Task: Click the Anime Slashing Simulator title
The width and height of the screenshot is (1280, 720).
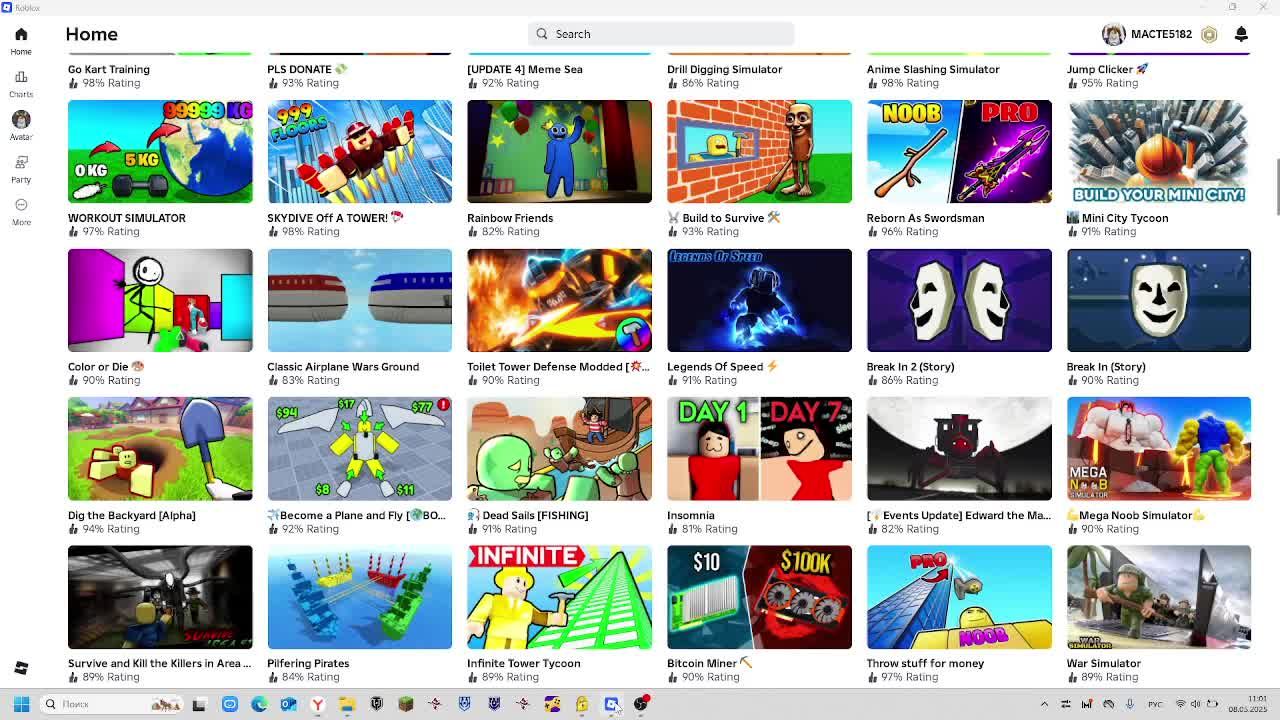Action: tap(933, 69)
